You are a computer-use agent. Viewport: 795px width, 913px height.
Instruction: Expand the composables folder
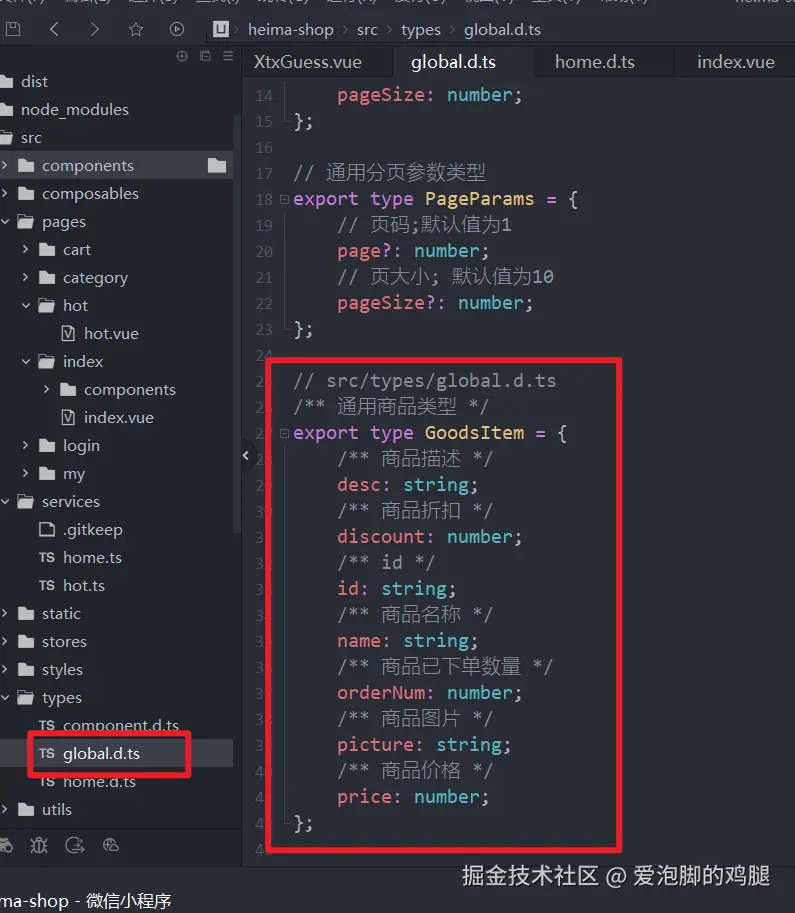[5, 193]
